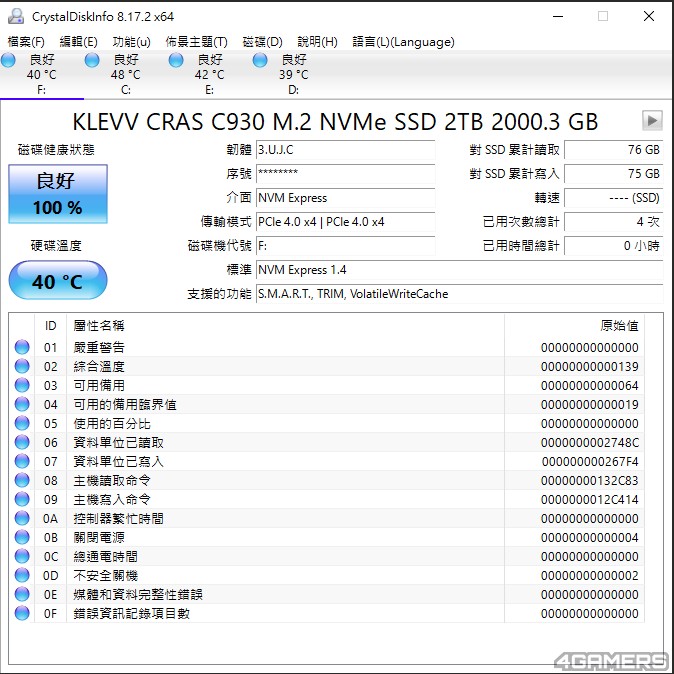The image size is (674, 674).
Task: Click the rotation rate value ---- (SSD)
Action: (613, 198)
